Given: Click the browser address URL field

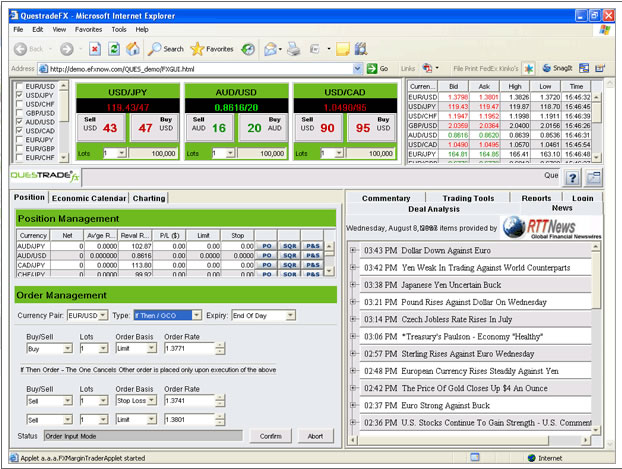Looking at the screenshot, I should [x=200, y=69].
